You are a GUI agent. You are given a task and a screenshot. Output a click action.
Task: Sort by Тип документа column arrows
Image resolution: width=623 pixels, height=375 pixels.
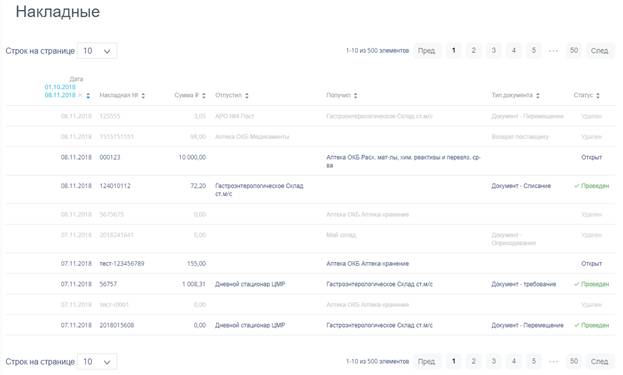pos(538,95)
